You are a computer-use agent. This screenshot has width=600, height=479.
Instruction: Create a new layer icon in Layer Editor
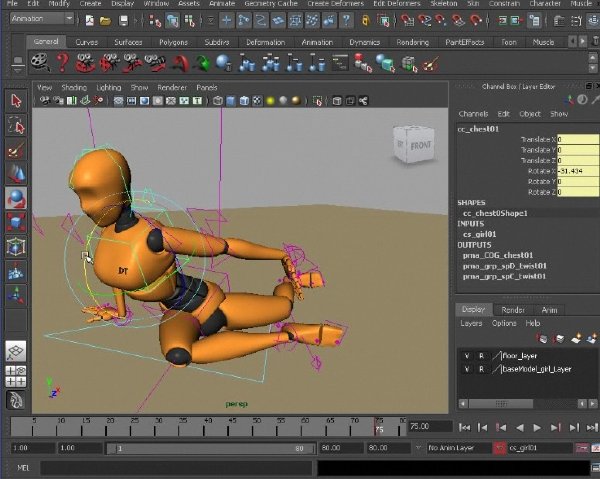coord(577,338)
